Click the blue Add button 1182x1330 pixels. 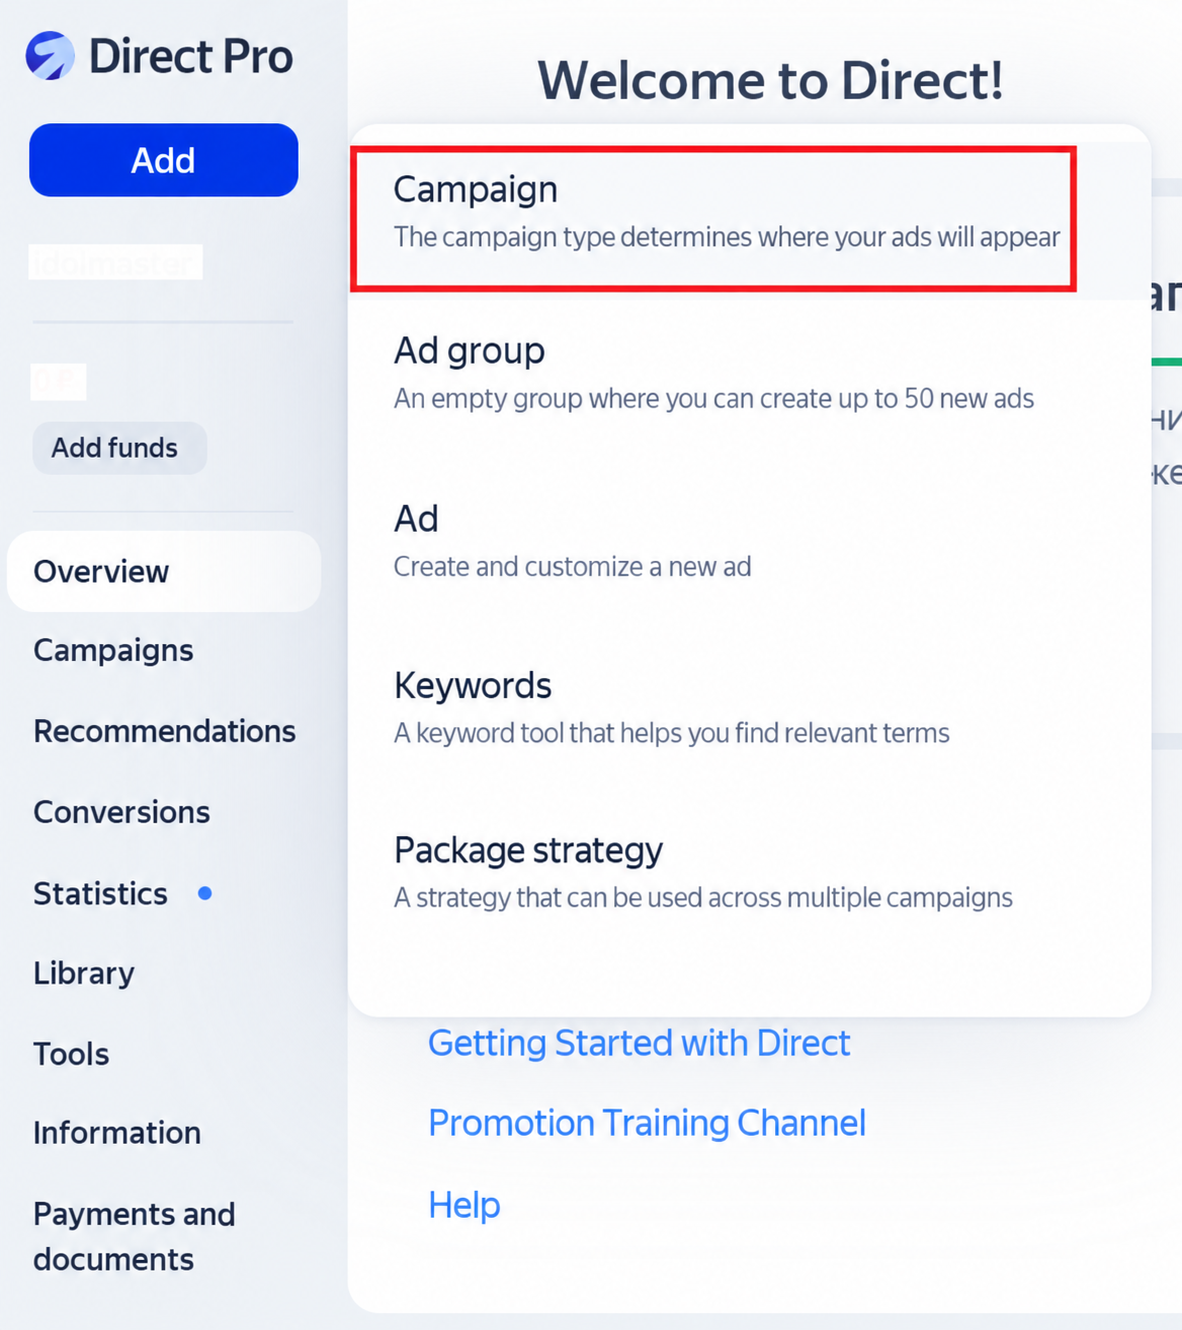pyautogui.click(x=164, y=160)
